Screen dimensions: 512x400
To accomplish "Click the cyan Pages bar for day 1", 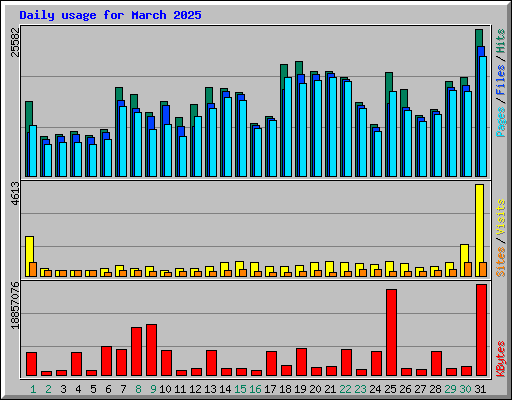I will (x=33, y=151).
